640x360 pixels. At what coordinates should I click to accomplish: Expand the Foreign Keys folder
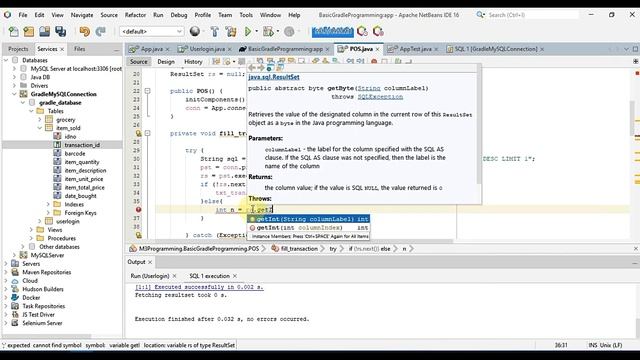pos(48,213)
